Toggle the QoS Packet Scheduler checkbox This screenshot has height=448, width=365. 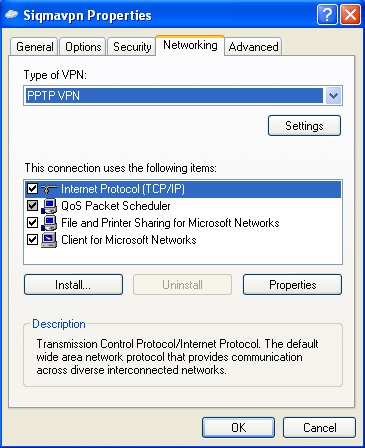tap(32, 206)
